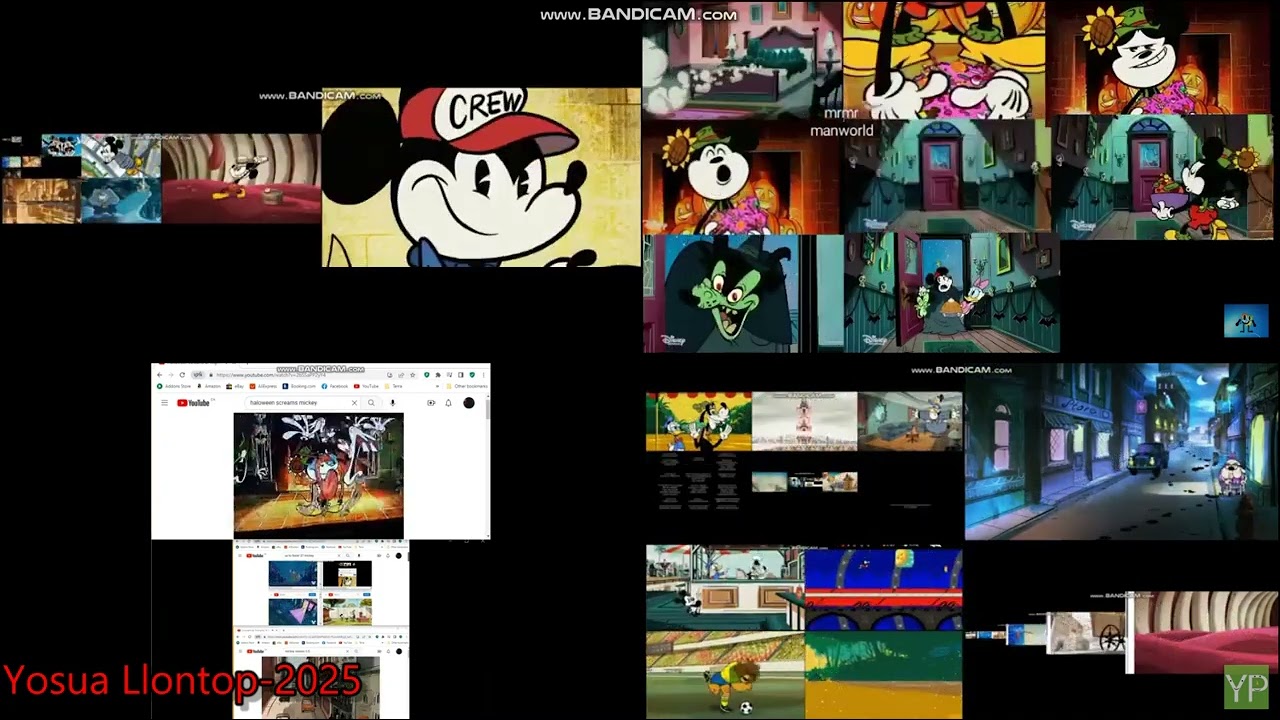1280x720 pixels.
Task: Click the skeleton Halloween video player
Action: [319, 476]
